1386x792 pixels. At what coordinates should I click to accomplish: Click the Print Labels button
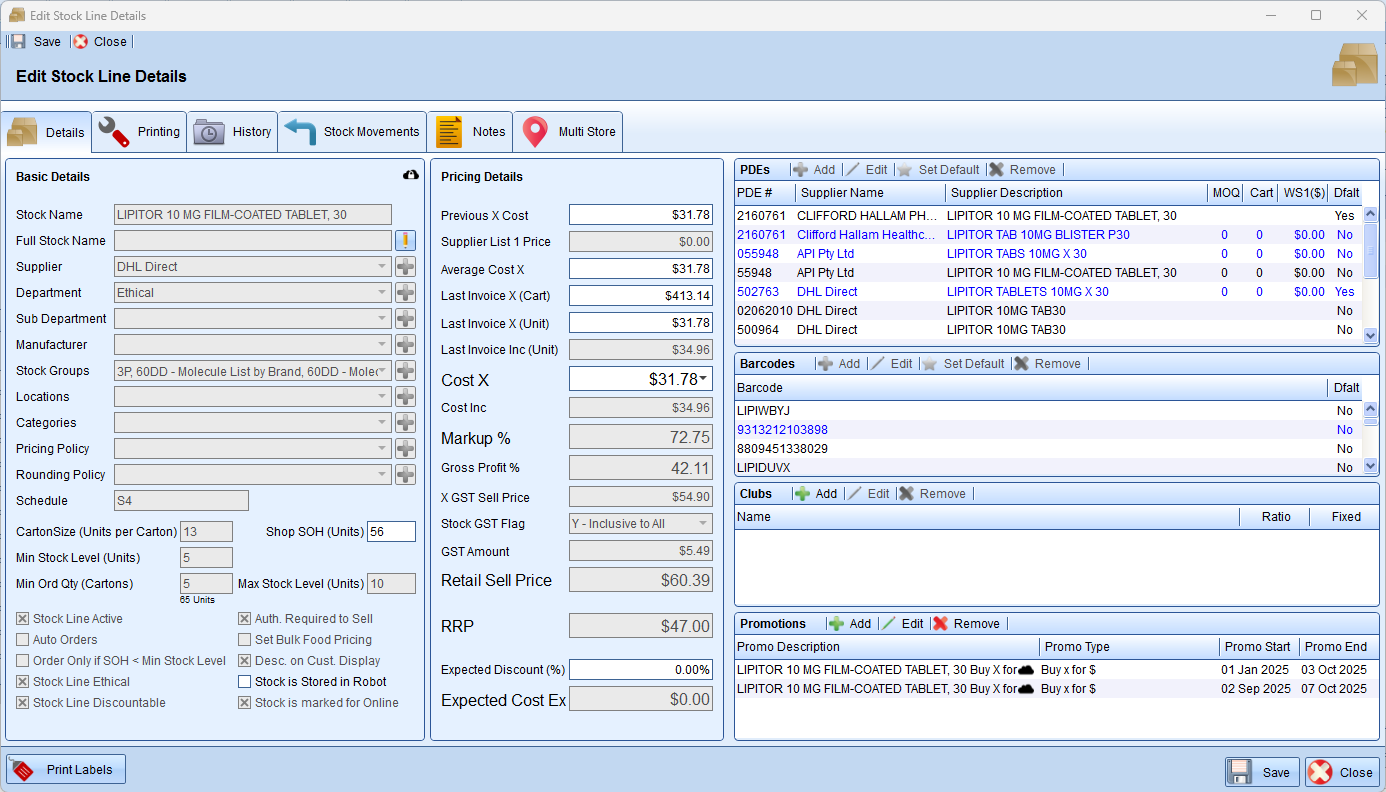tap(66, 770)
